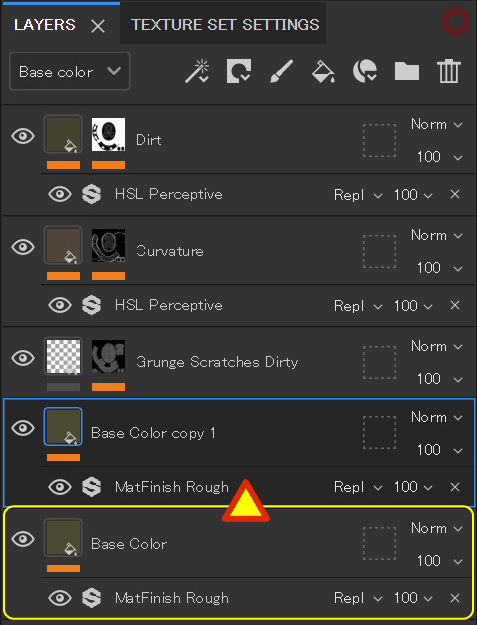Click the add mask icon in toolbar
The height and width of the screenshot is (625, 477).
[239, 71]
